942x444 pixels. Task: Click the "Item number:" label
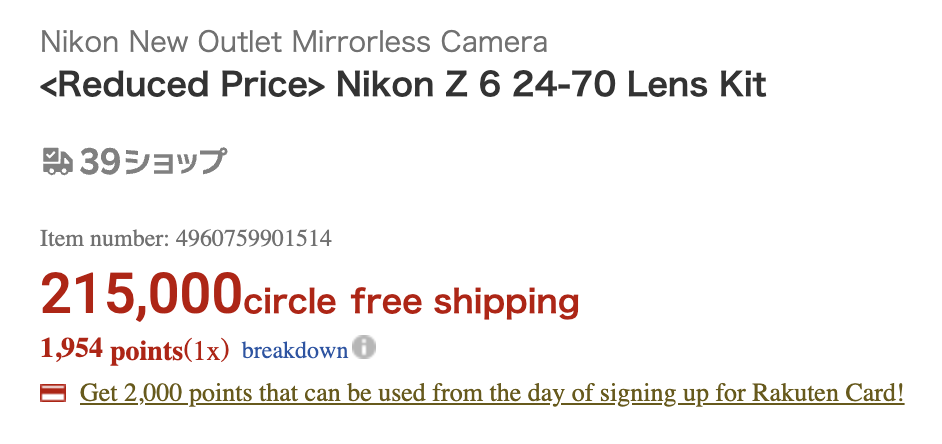[104, 239]
